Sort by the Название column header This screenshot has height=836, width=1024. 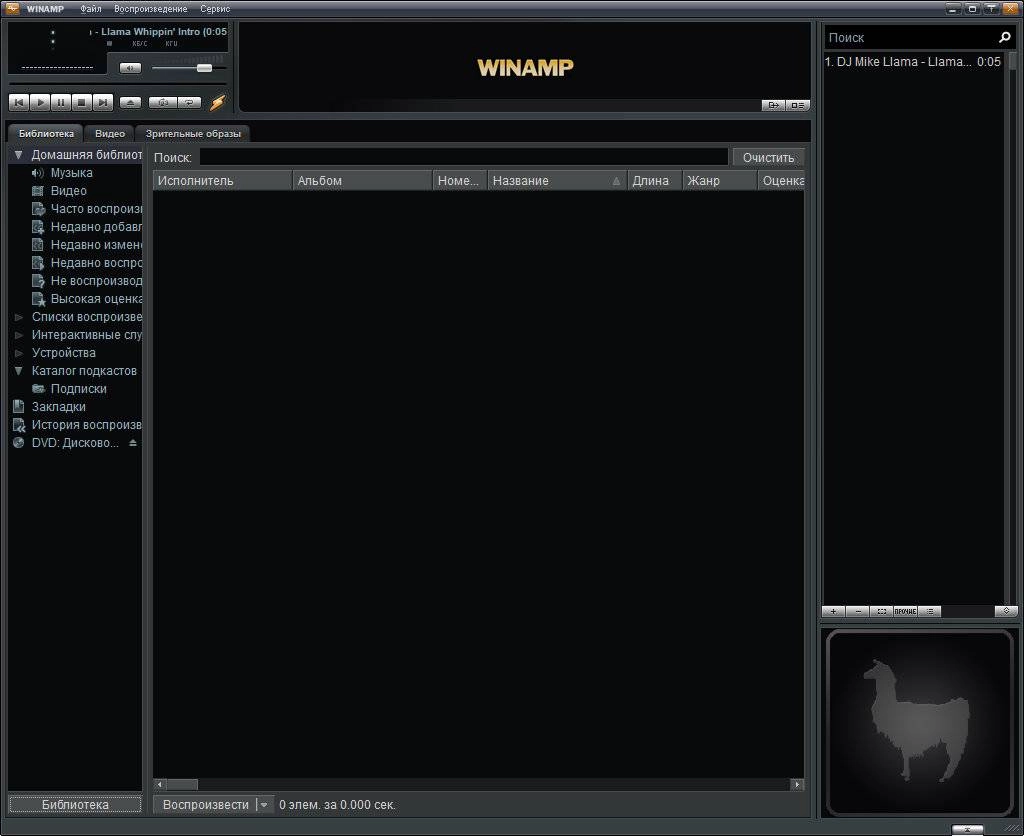coord(557,181)
